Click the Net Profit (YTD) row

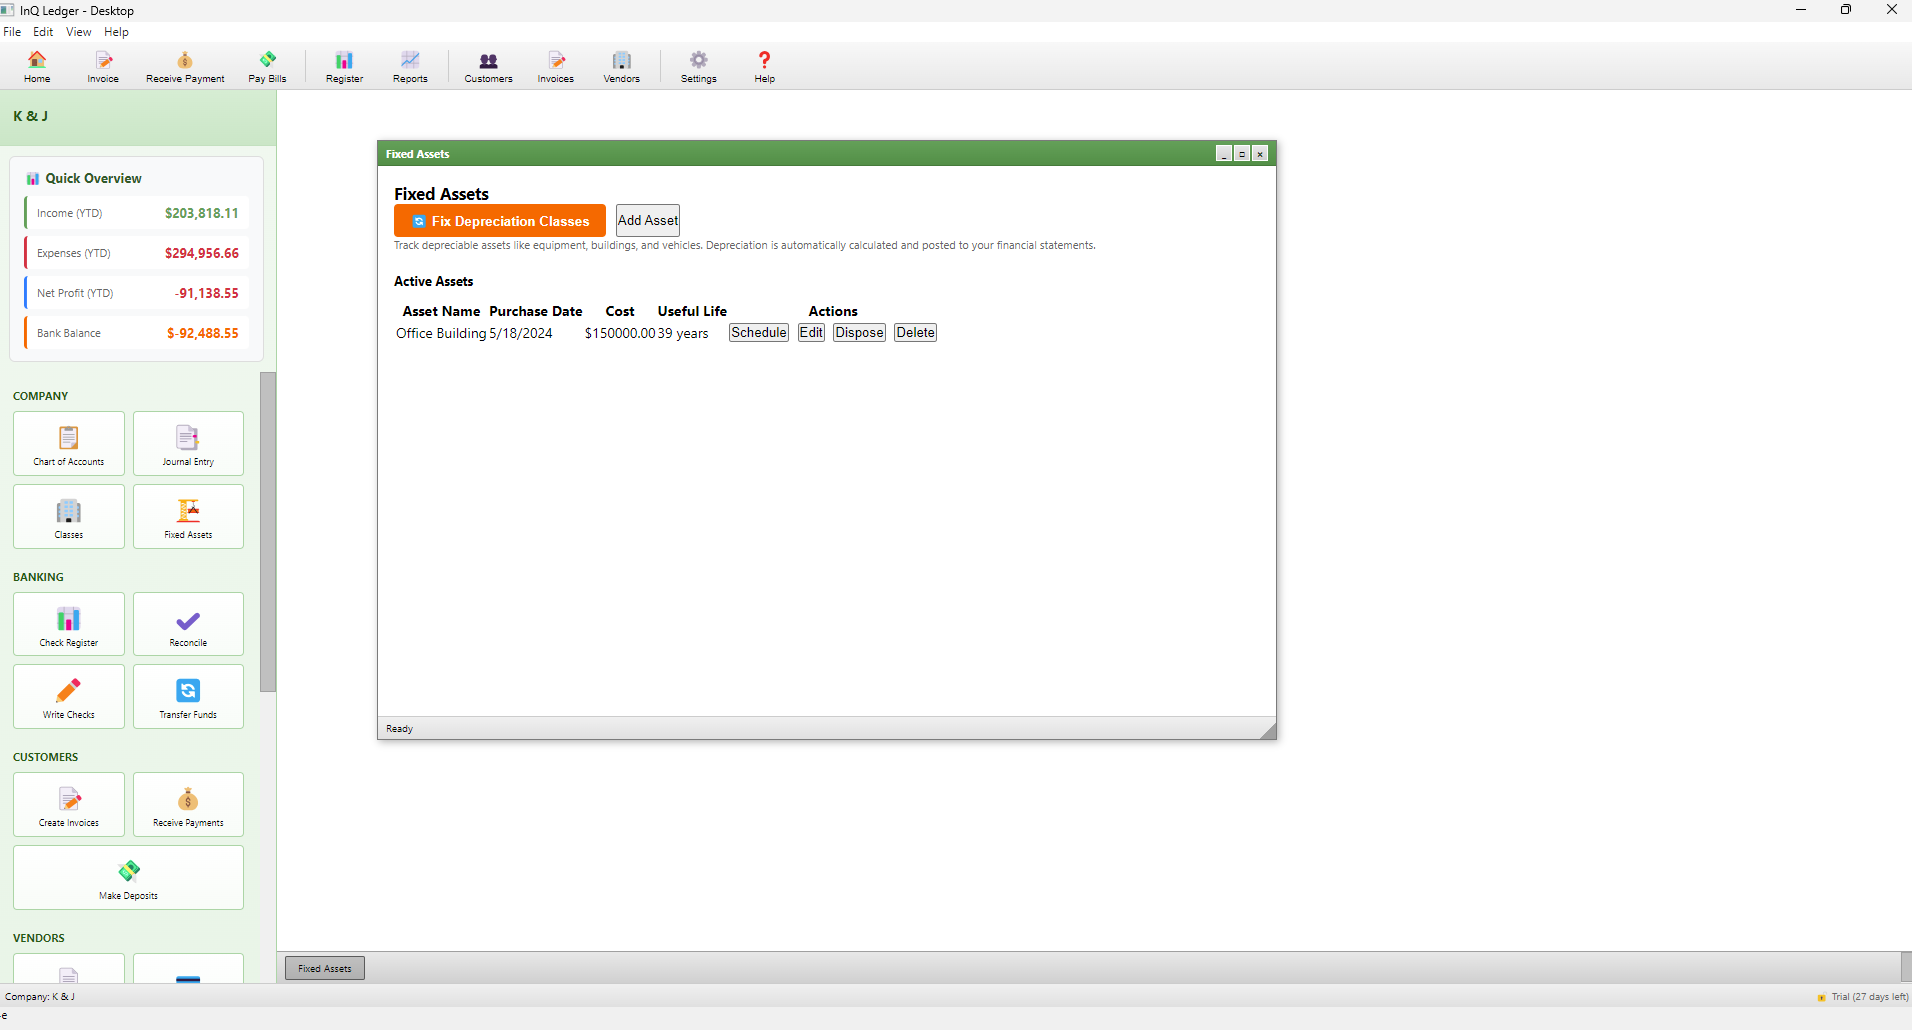point(137,293)
